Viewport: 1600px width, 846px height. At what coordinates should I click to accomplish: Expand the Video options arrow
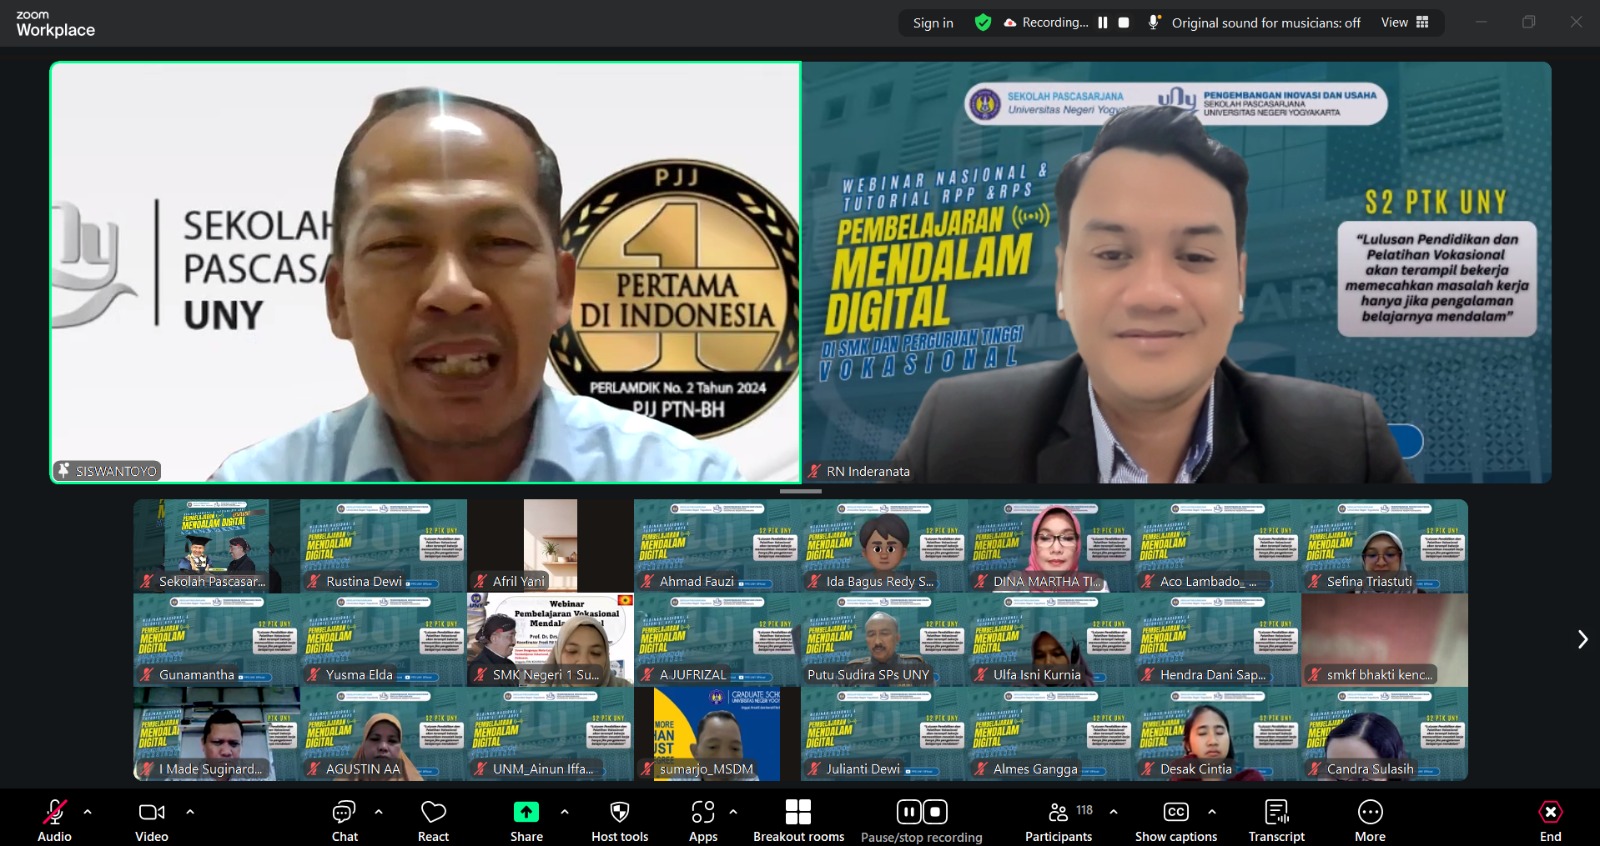pyautogui.click(x=190, y=812)
